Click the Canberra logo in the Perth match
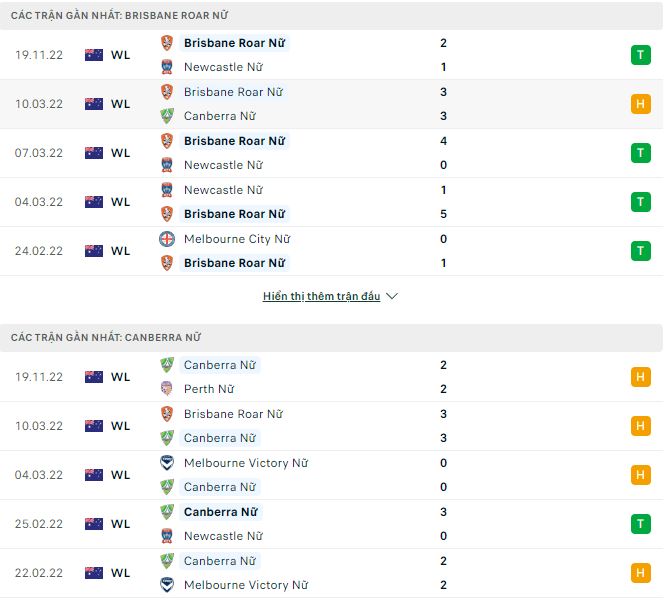The width and height of the screenshot is (671, 600). tap(167, 365)
